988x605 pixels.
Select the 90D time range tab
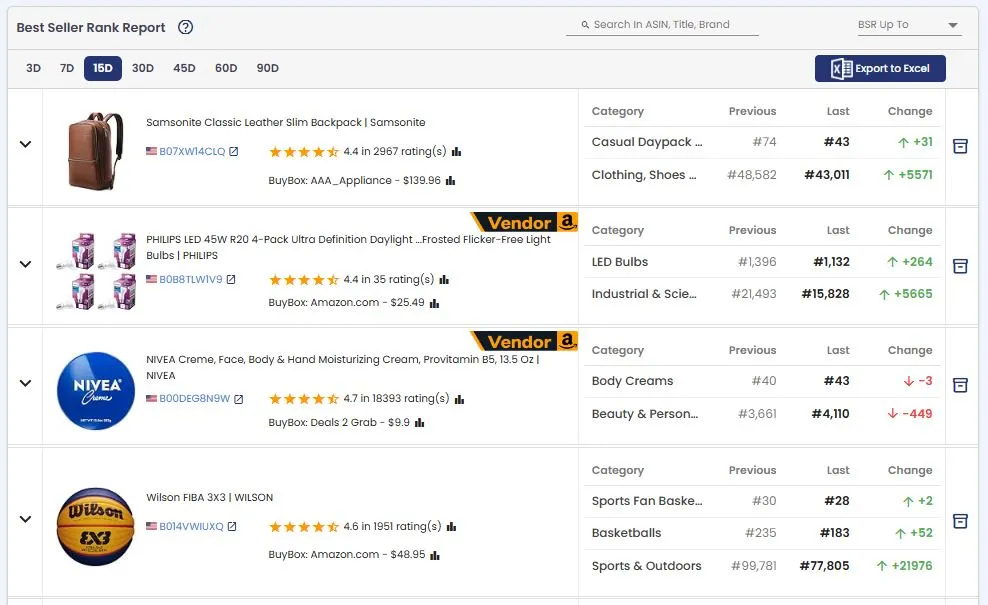click(267, 68)
